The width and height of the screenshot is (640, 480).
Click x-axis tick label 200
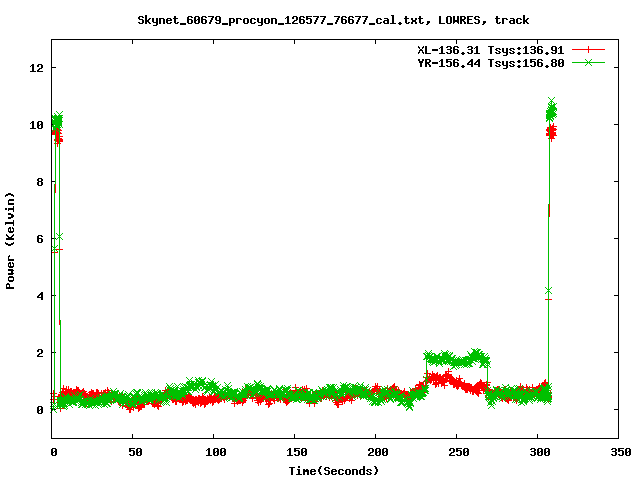[378, 452]
